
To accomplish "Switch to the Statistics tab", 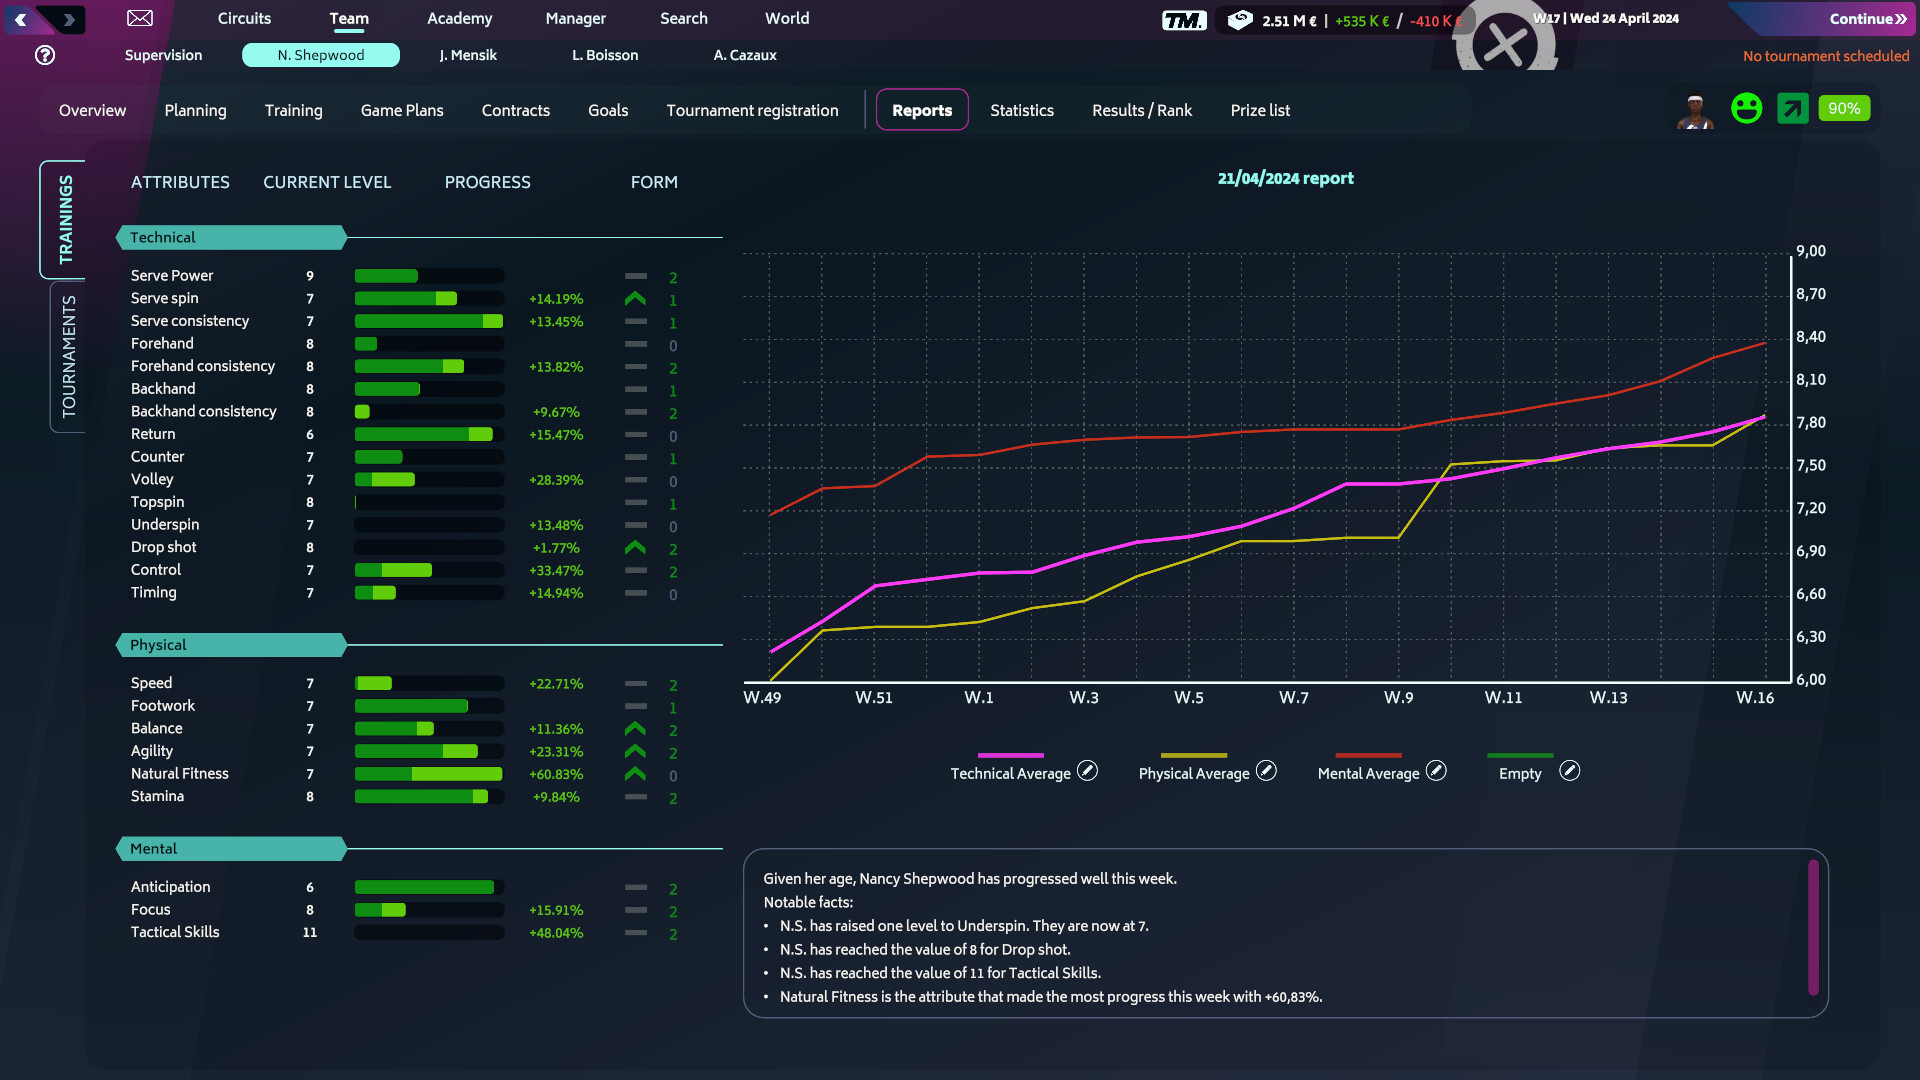I will tap(1021, 110).
